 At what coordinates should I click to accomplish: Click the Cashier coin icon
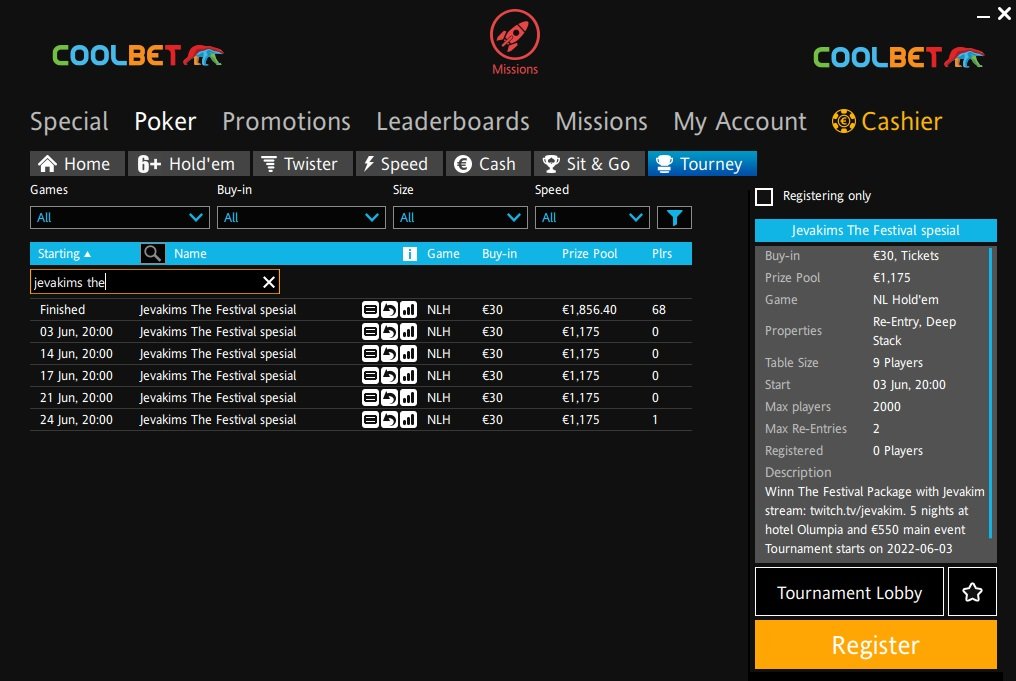844,121
